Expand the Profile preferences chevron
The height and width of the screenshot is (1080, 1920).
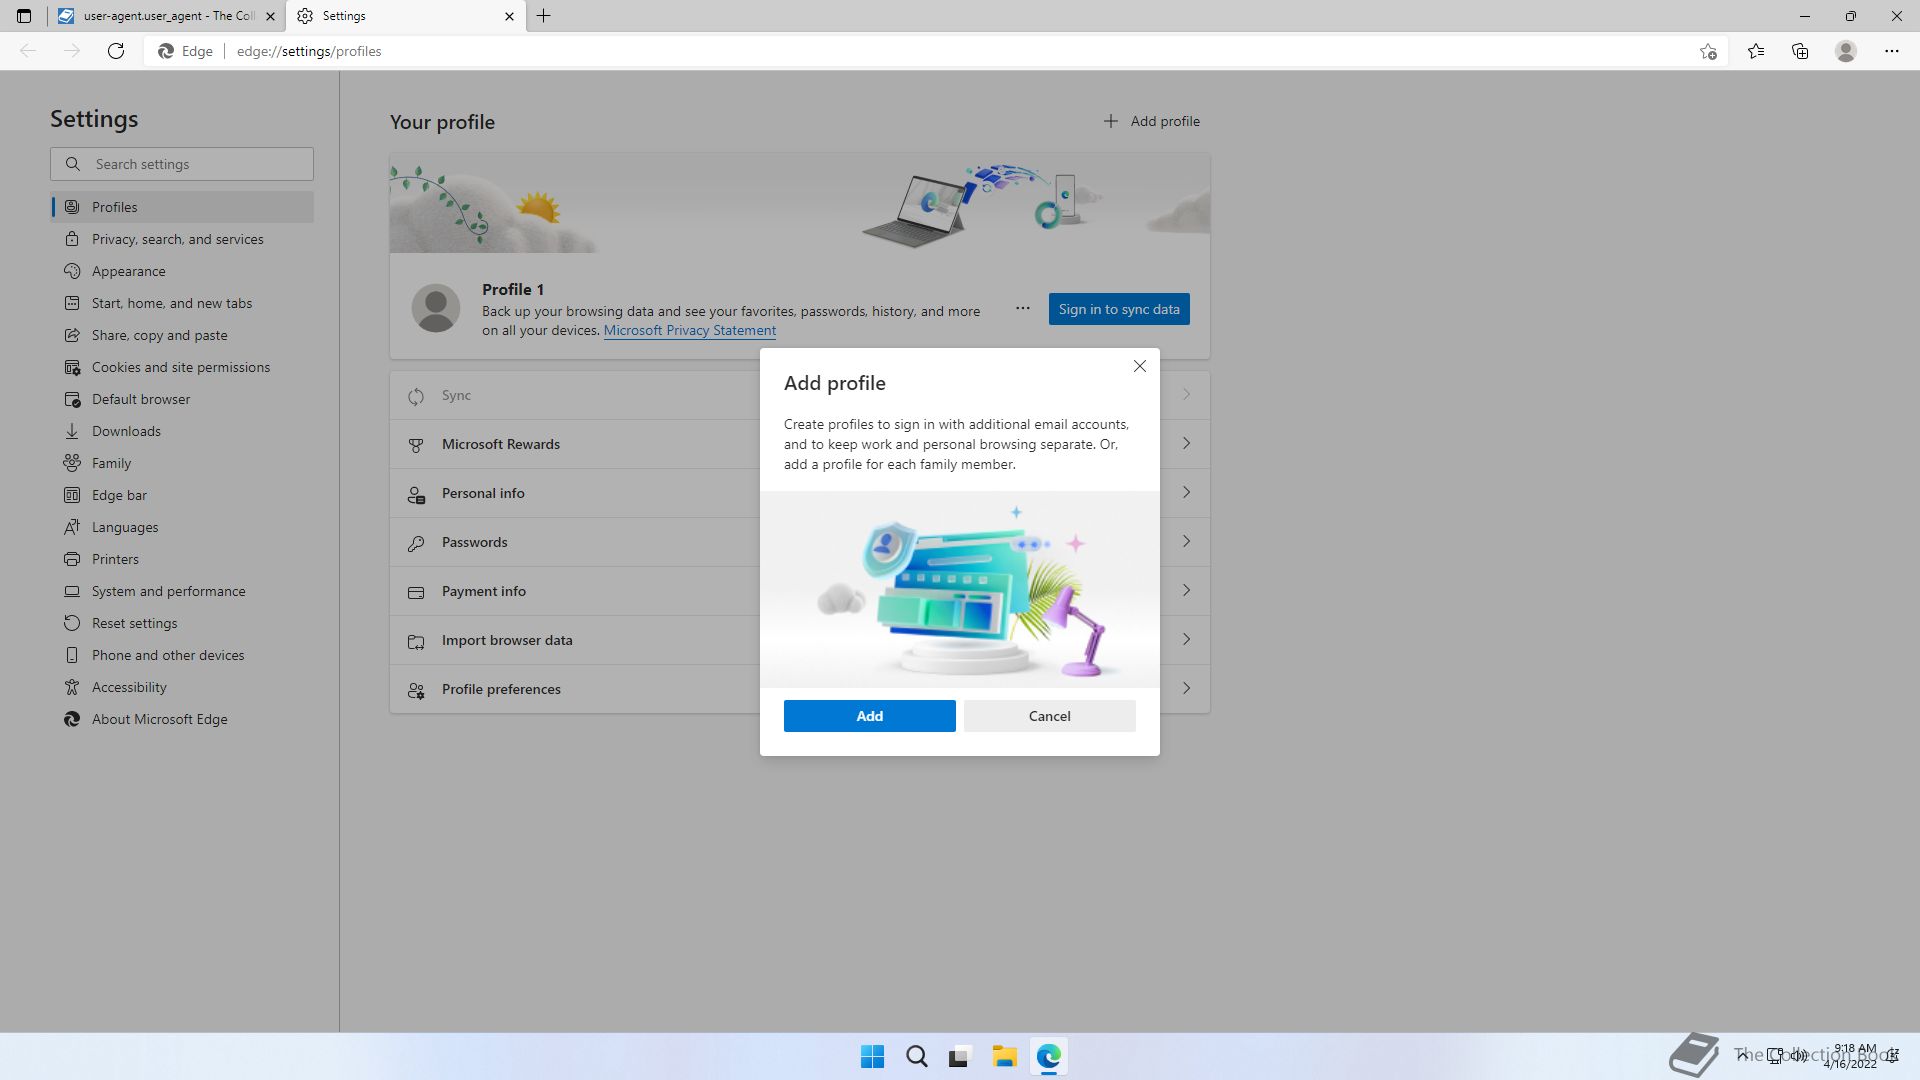(1186, 688)
